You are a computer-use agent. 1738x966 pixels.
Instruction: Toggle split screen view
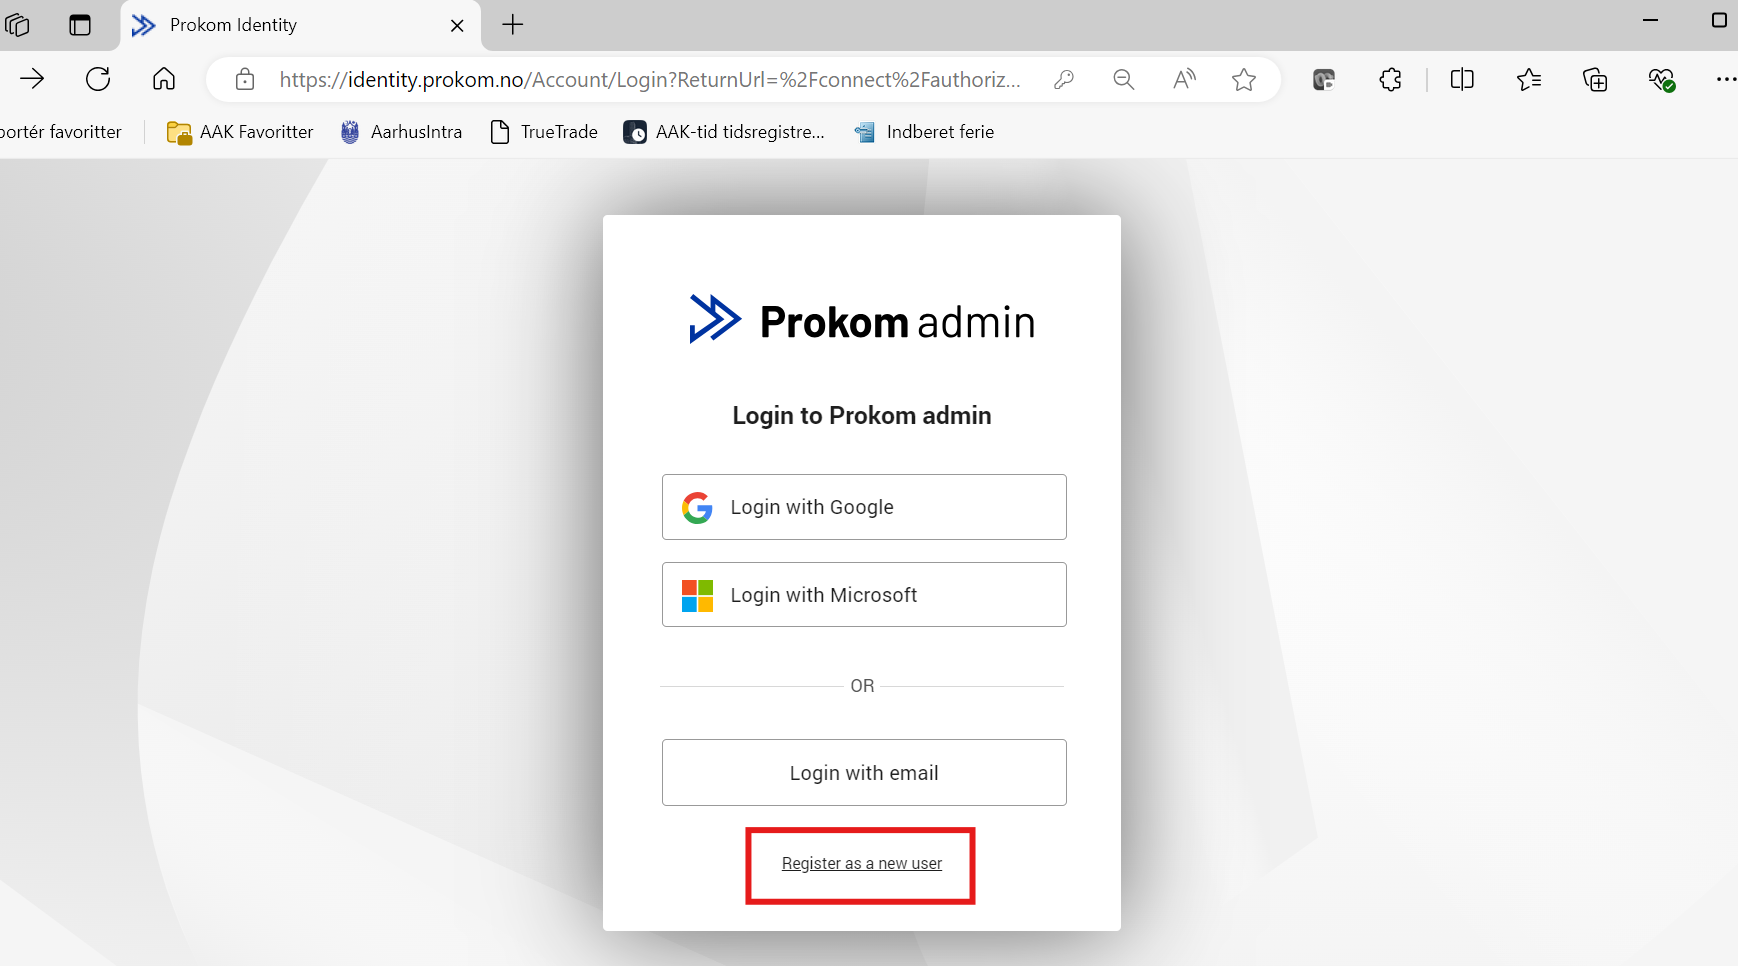coord(1462,80)
